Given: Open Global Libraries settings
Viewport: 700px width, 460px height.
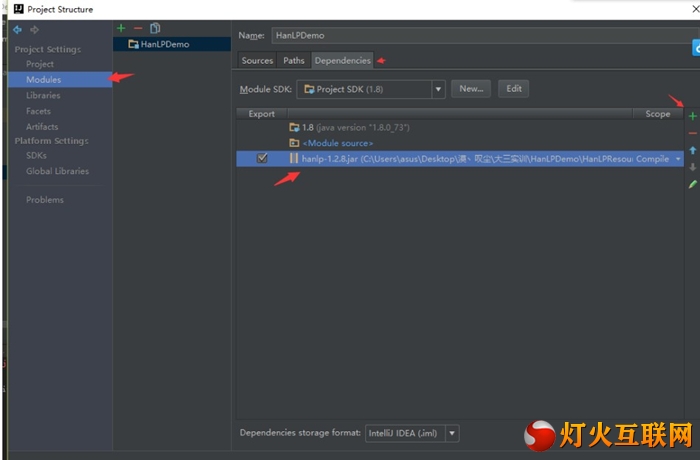Looking at the screenshot, I should (x=57, y=171).
